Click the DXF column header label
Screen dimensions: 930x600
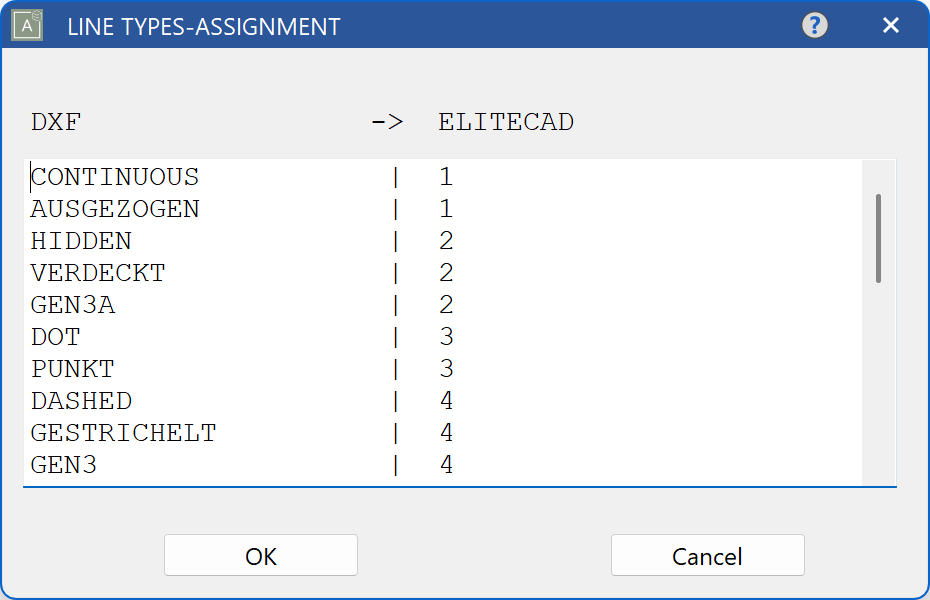54,122
